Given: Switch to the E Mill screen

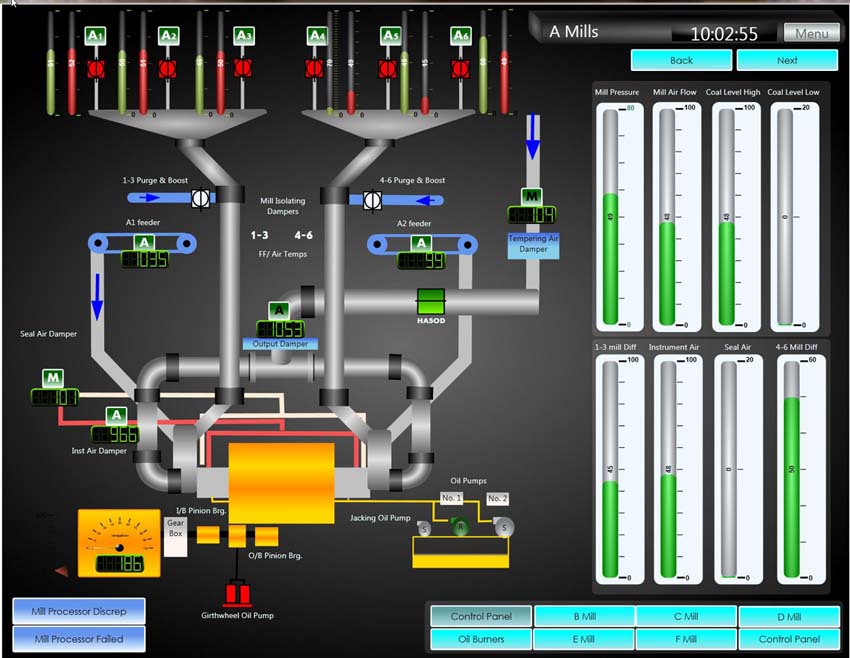Looking at the screenshot, I should (x=584, y=639).
